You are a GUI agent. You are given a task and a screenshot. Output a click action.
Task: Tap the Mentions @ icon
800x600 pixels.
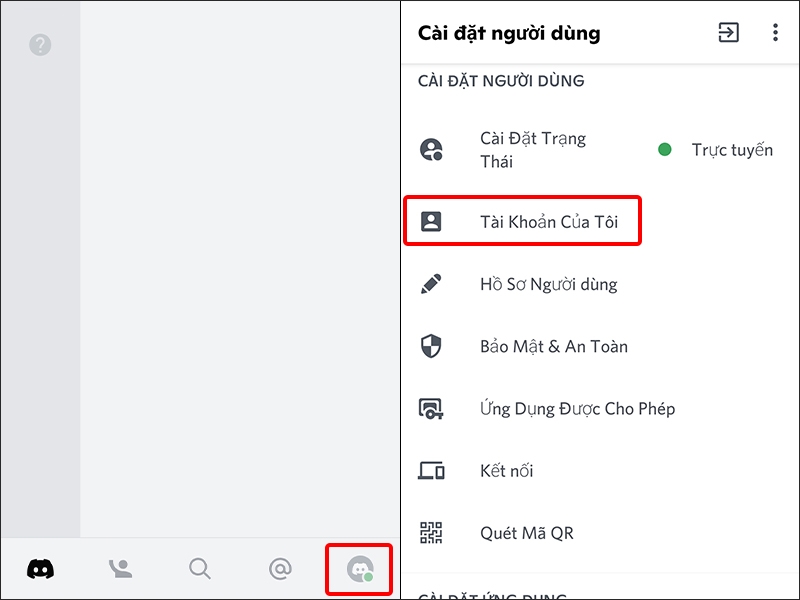coord(279,568)
